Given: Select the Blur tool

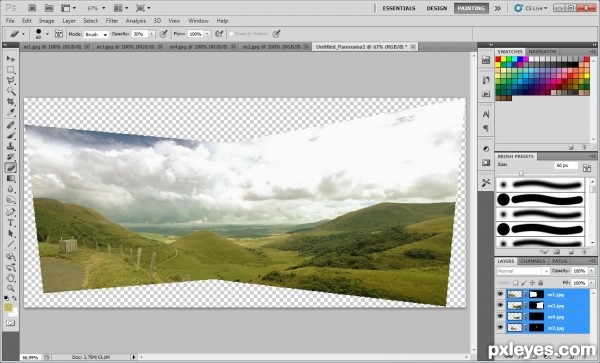Looking at the screenshot, I should pos(11,189).
